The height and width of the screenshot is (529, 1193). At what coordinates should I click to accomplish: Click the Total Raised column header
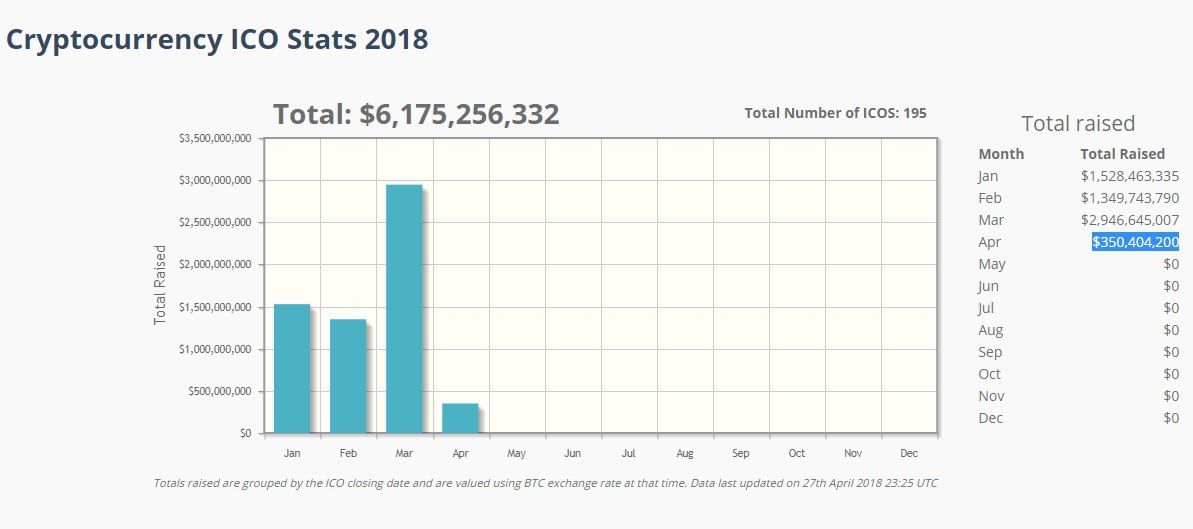(1122, 154)
